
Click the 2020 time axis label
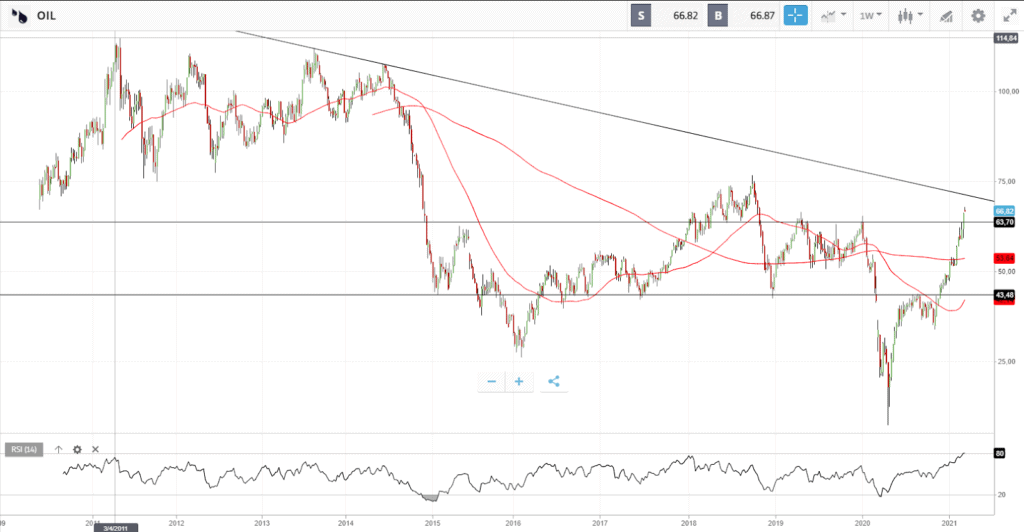click(x=863, y=523)
